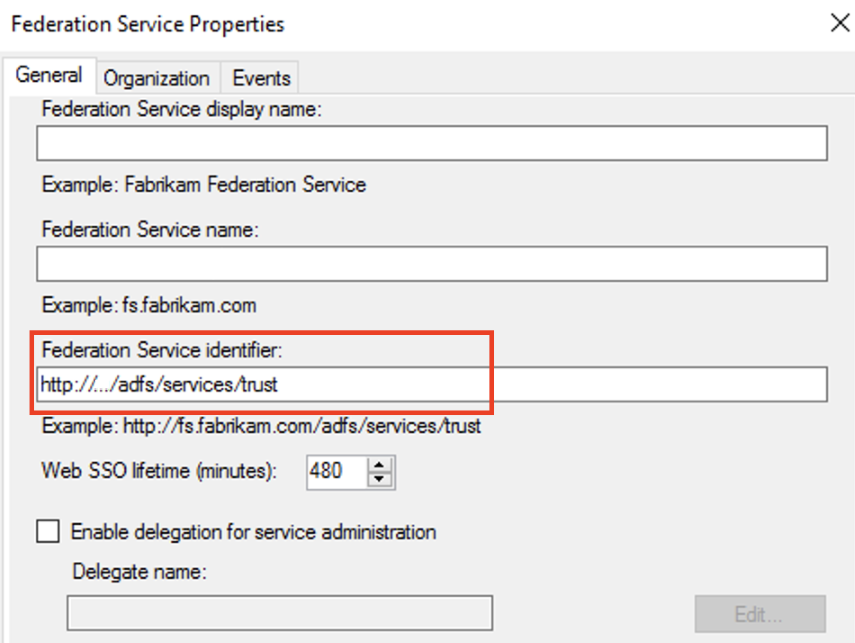
Task: Click the Federation Service display name label
Action: (181, 111)
